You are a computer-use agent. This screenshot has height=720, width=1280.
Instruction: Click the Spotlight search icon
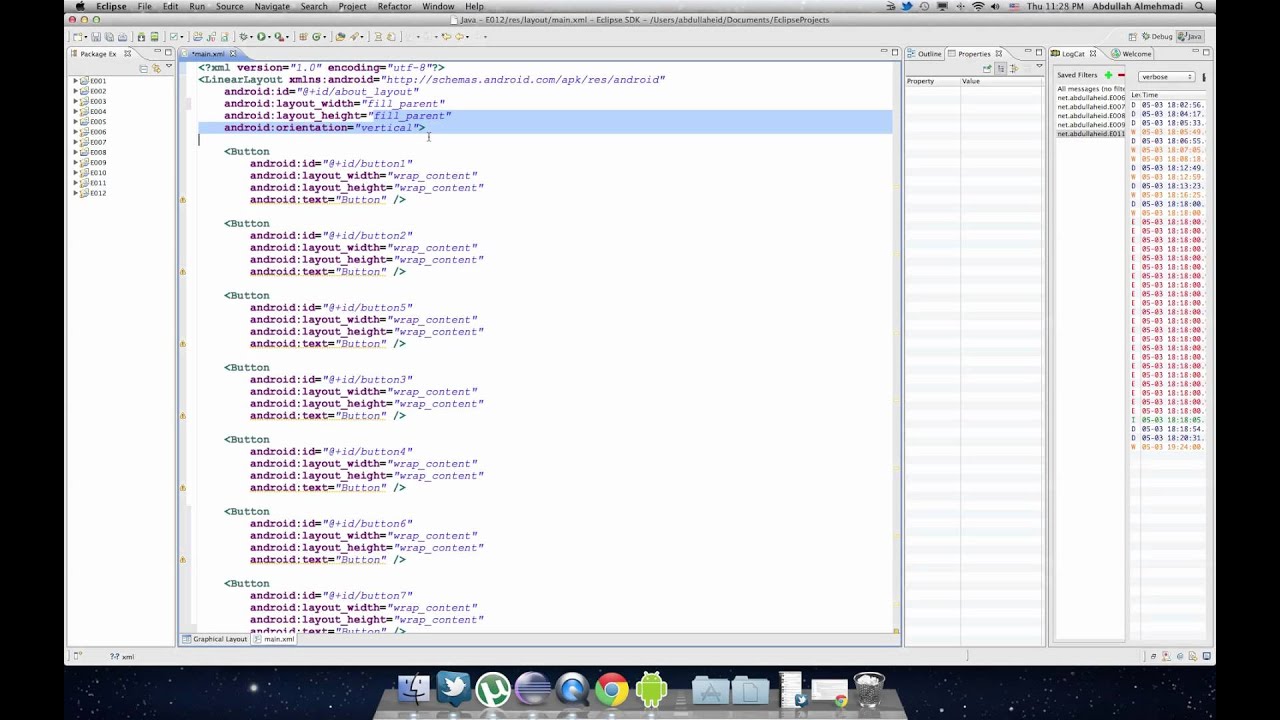(1199, 6)
